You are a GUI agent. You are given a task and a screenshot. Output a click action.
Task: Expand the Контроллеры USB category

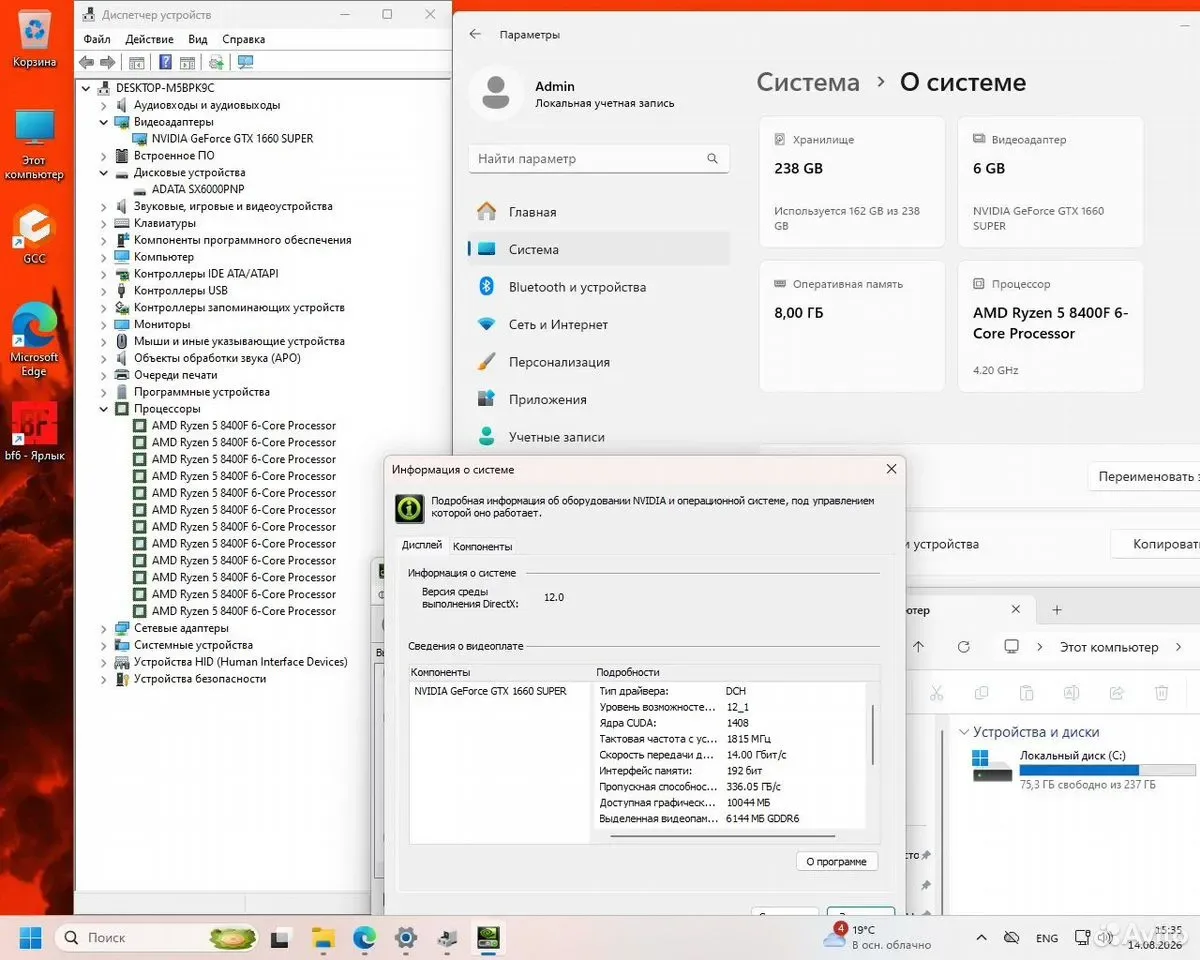point(104,290)
